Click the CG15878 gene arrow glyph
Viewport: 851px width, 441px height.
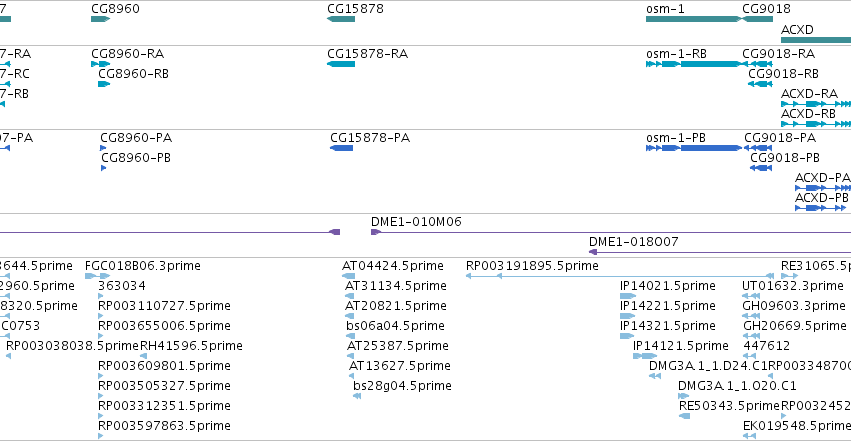pos(341,19)
